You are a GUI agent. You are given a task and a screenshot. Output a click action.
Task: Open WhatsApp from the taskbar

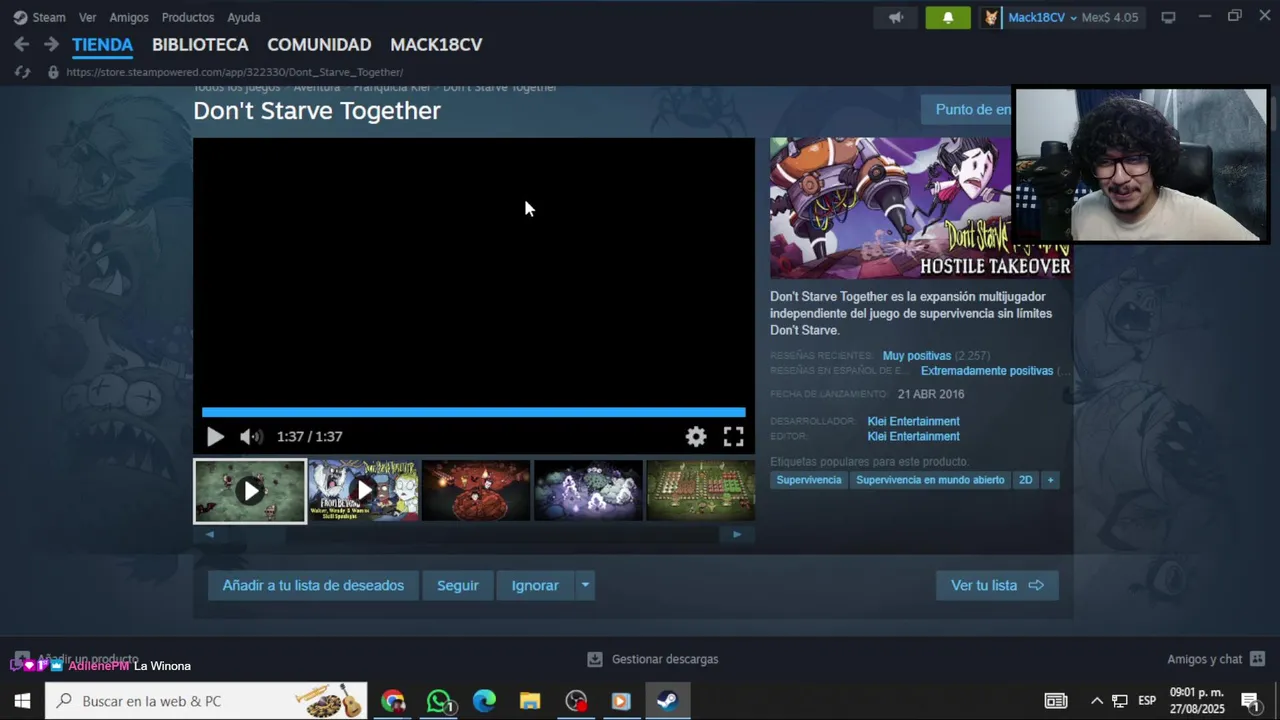(x=438, y=701)
